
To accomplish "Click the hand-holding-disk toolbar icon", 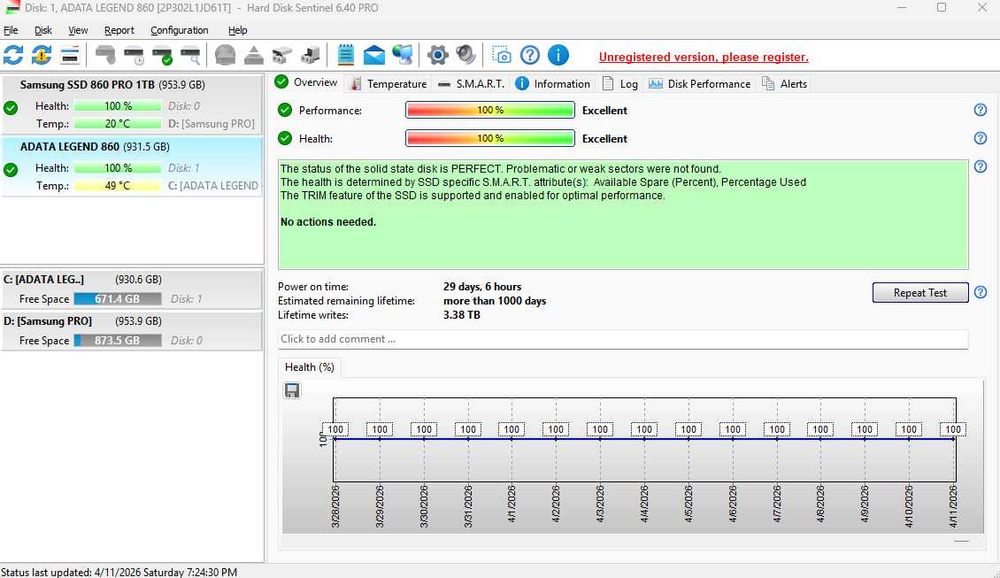I will 105,56.
